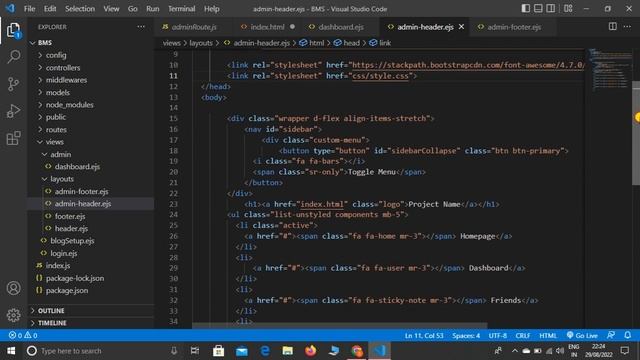Switch to index.html tab
640x360 pixels.
coord(267,27)
